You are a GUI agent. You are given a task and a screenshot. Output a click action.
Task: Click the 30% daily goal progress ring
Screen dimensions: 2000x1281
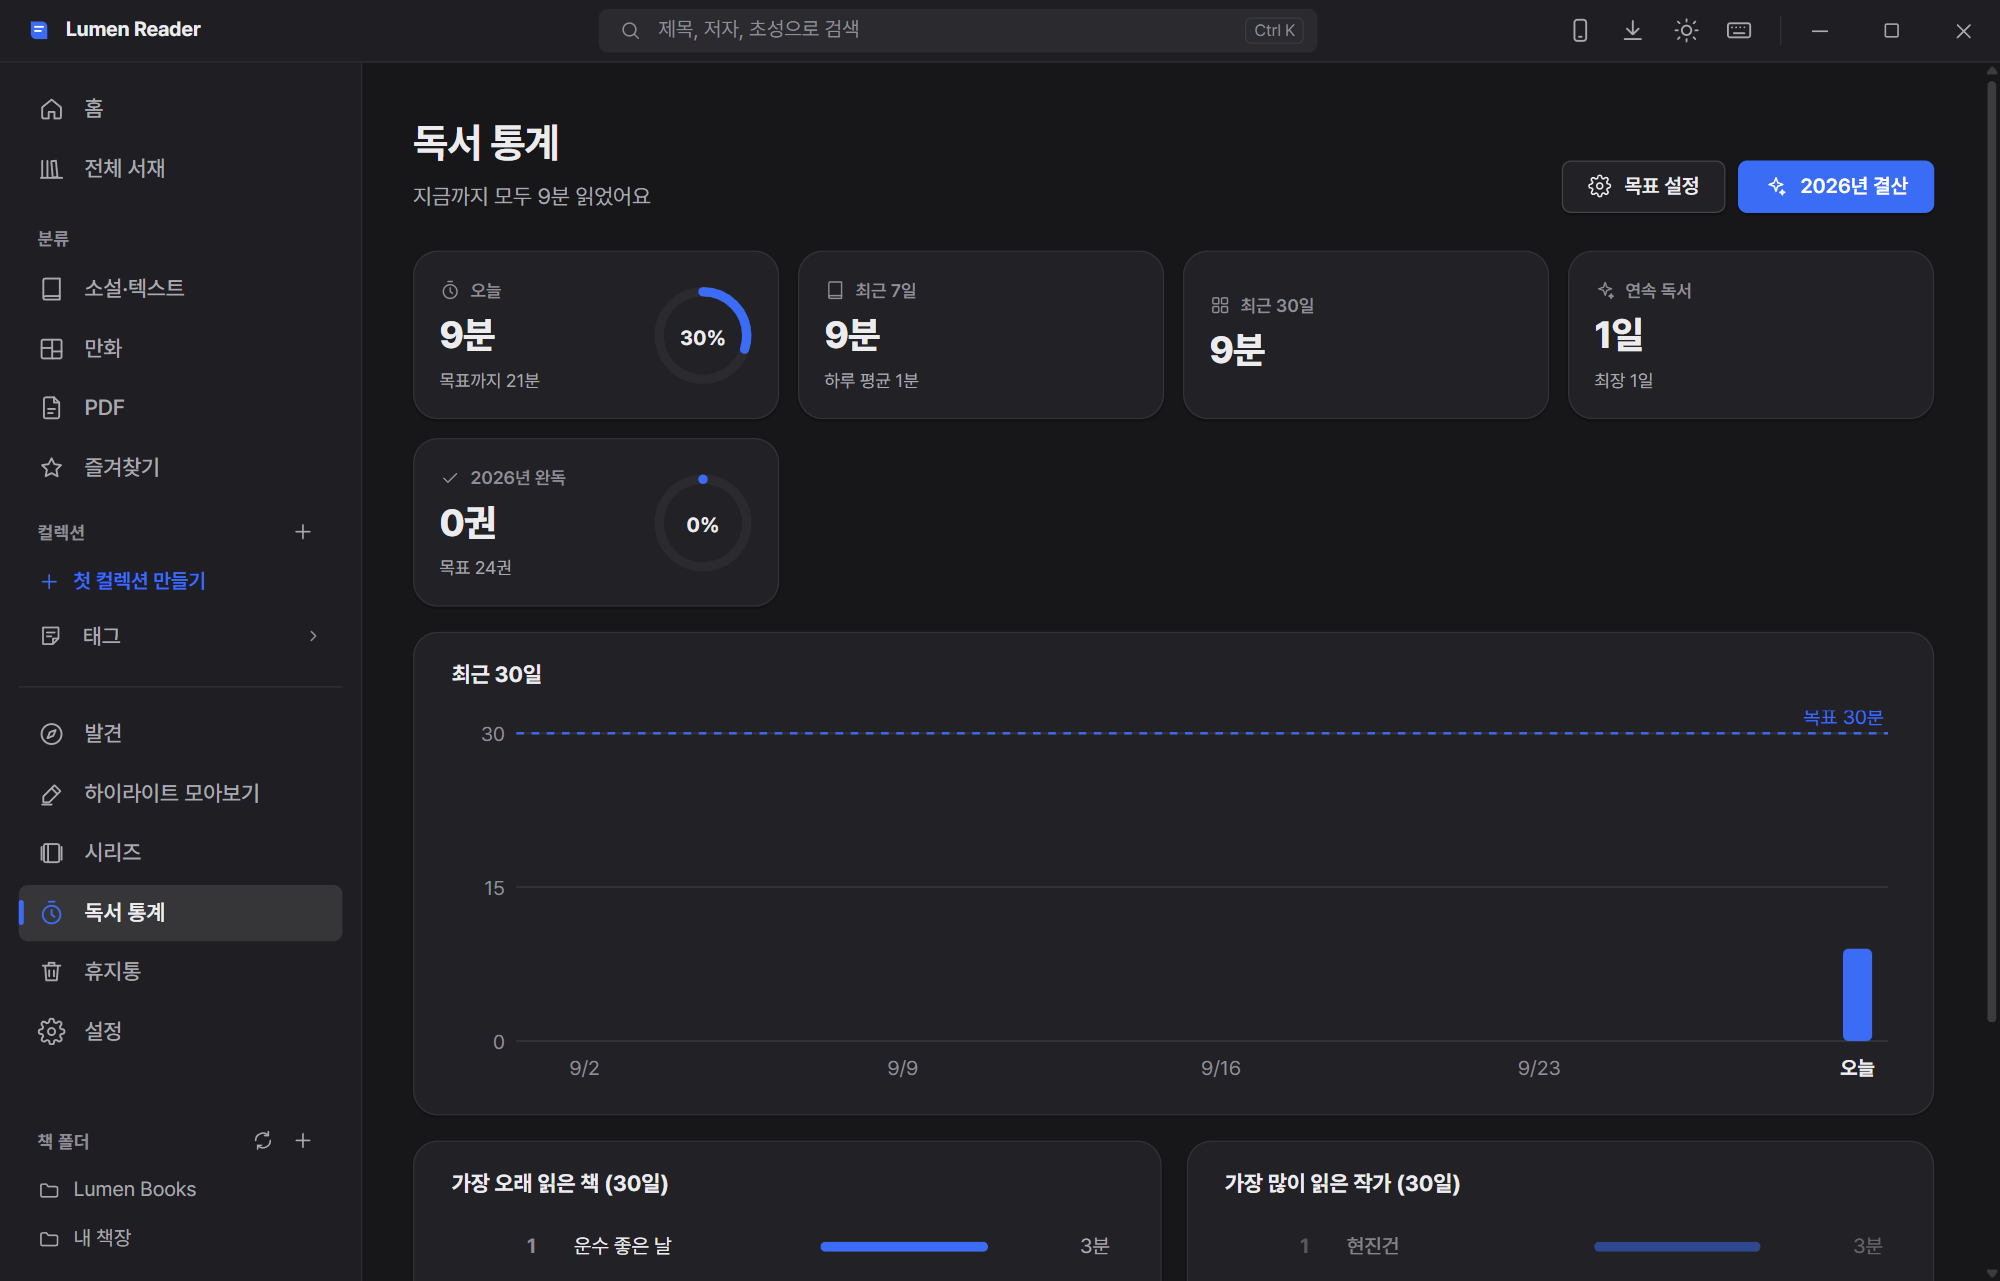pos(703,336)
